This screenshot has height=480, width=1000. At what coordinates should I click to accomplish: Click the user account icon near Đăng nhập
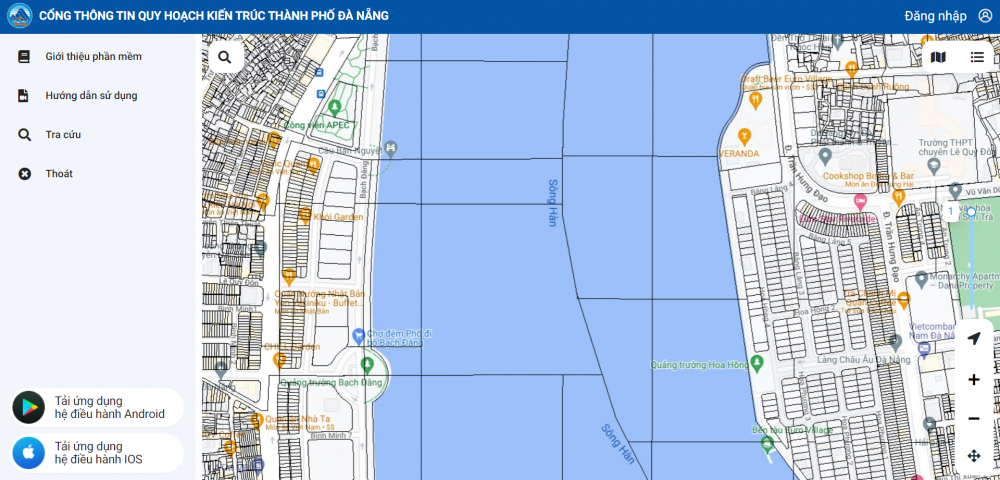pos(985,16)
